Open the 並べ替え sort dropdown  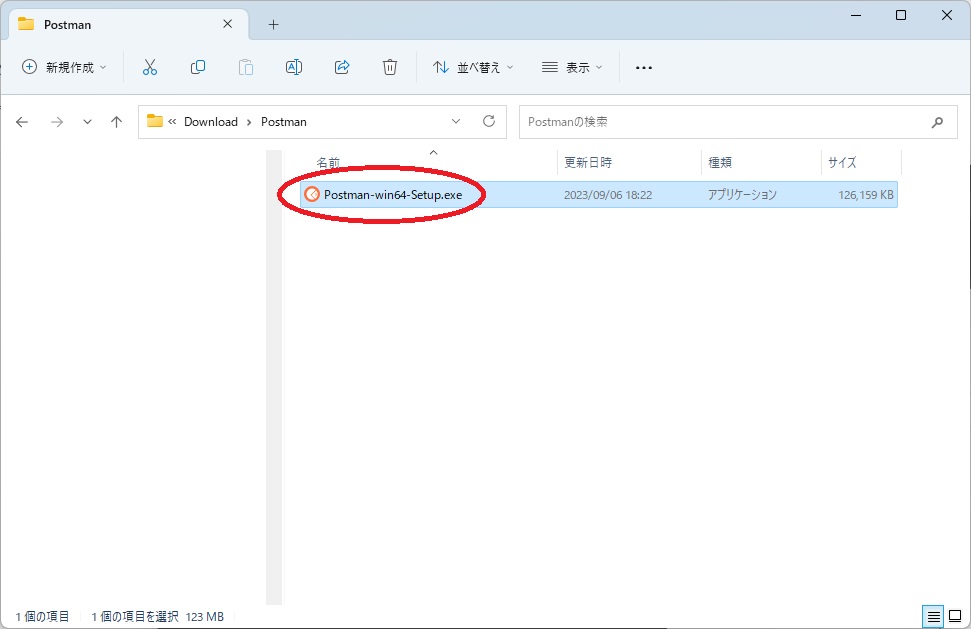(473, 67)
